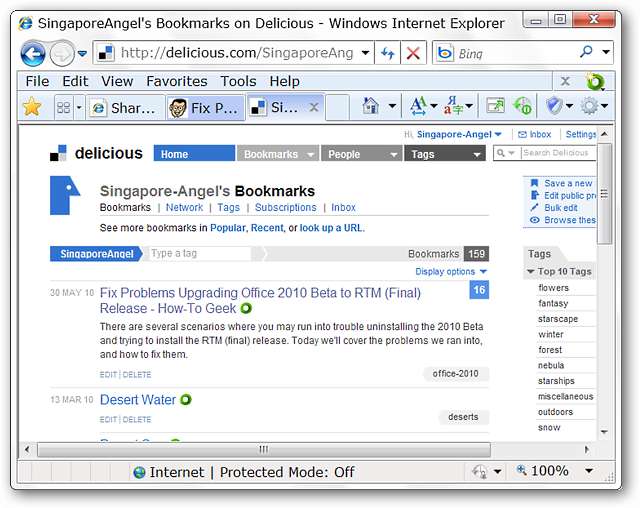Viewport: 640px width, 508px height.
Task: Click the magnifier search icon
Action: (586, 52)
